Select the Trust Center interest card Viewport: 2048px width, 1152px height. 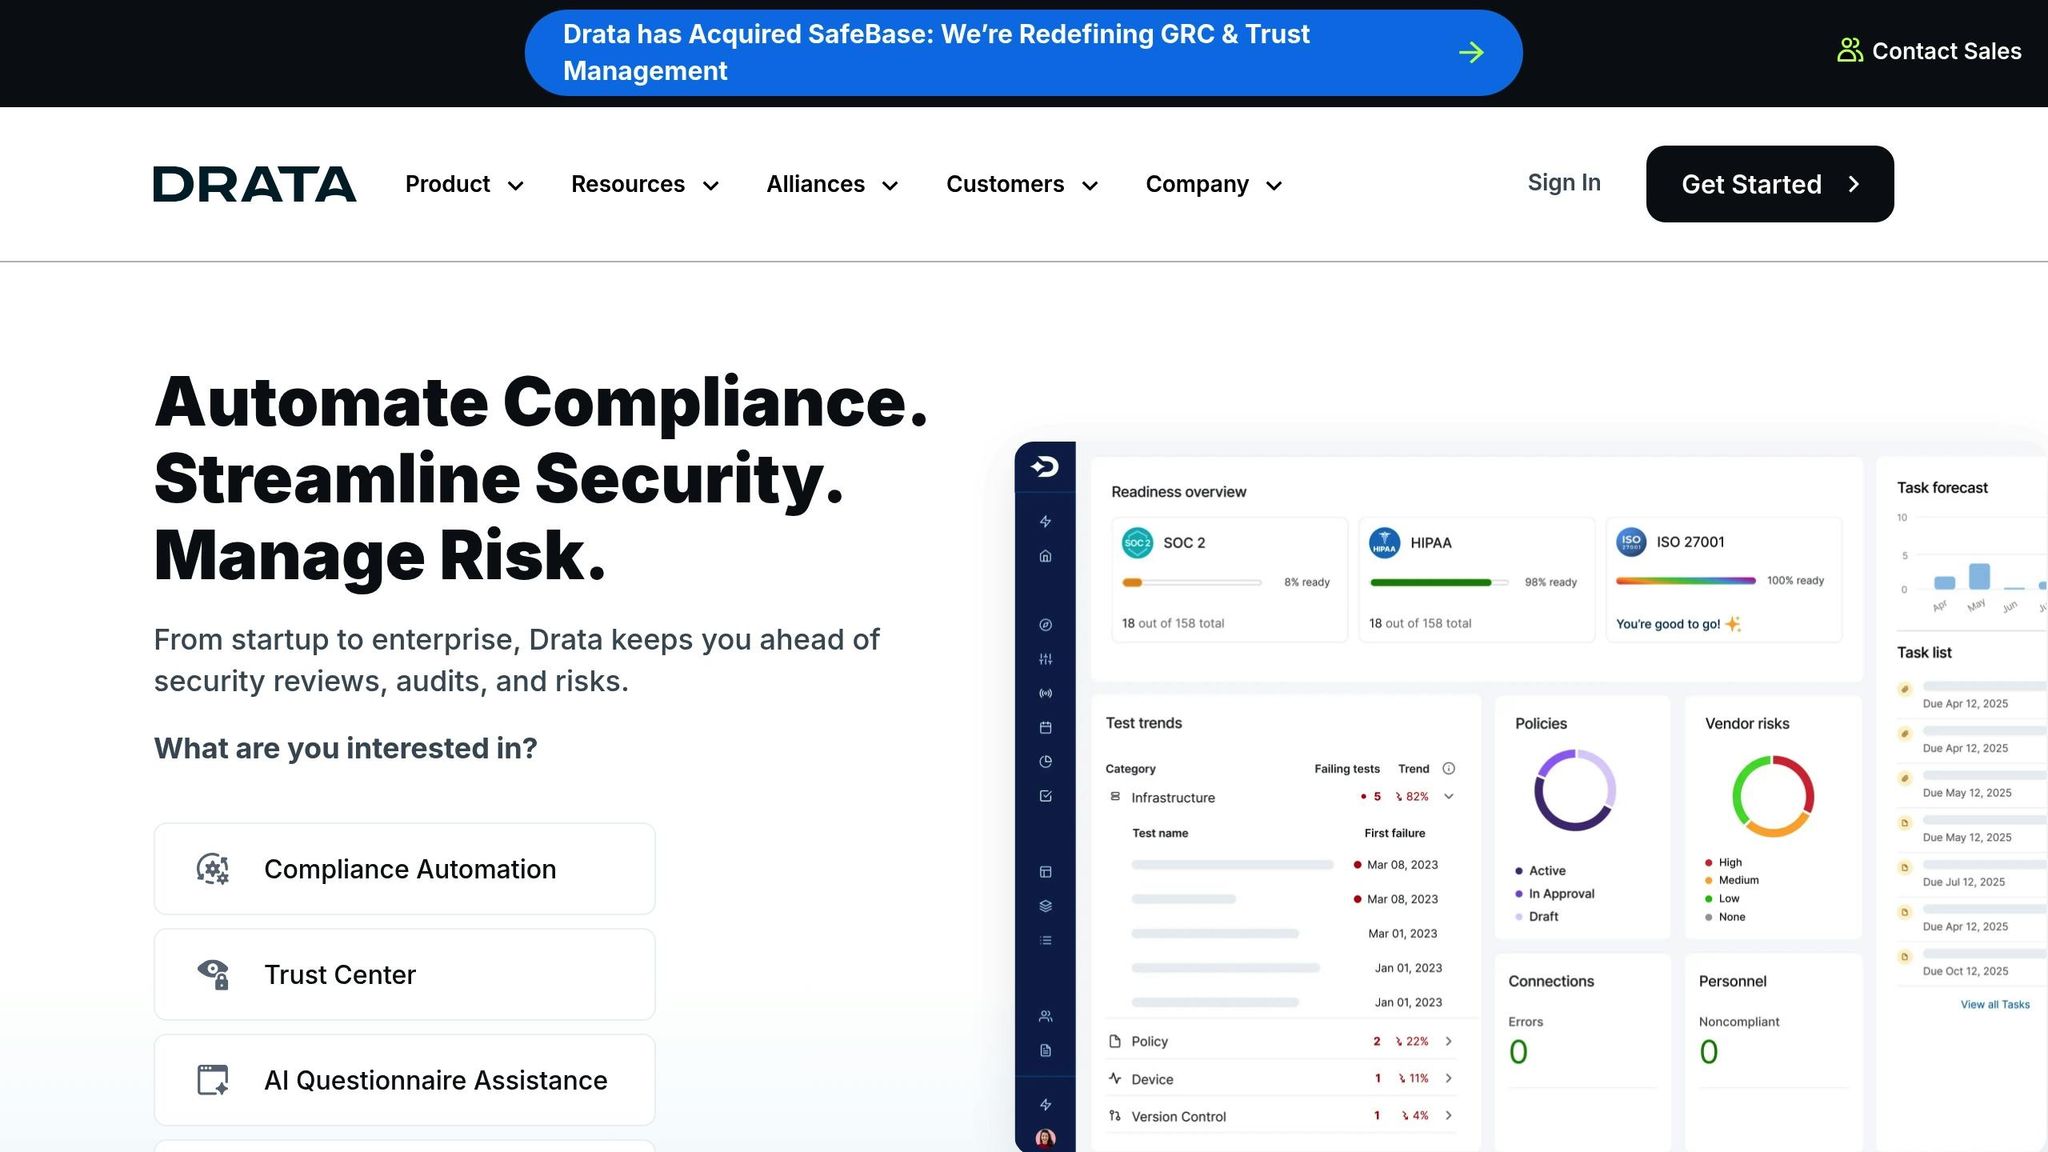404,974
